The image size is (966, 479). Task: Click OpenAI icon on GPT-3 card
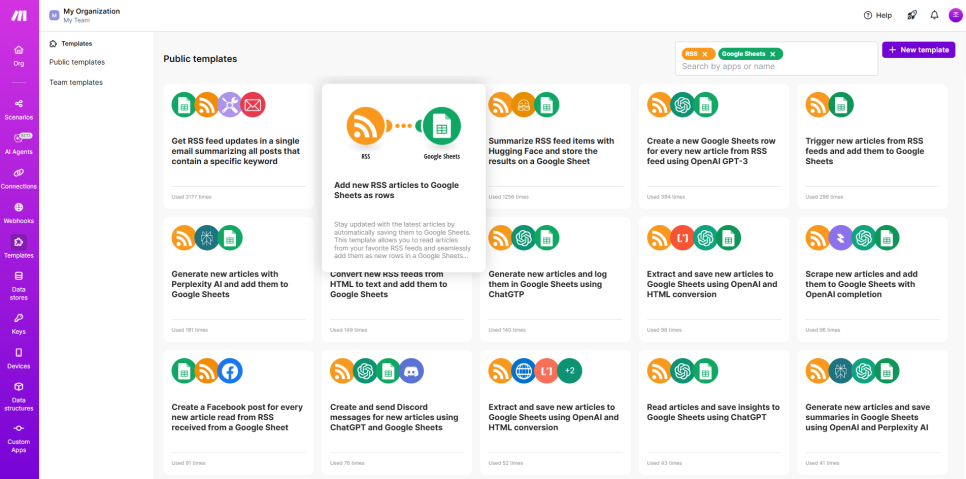(x=683, y=105)
